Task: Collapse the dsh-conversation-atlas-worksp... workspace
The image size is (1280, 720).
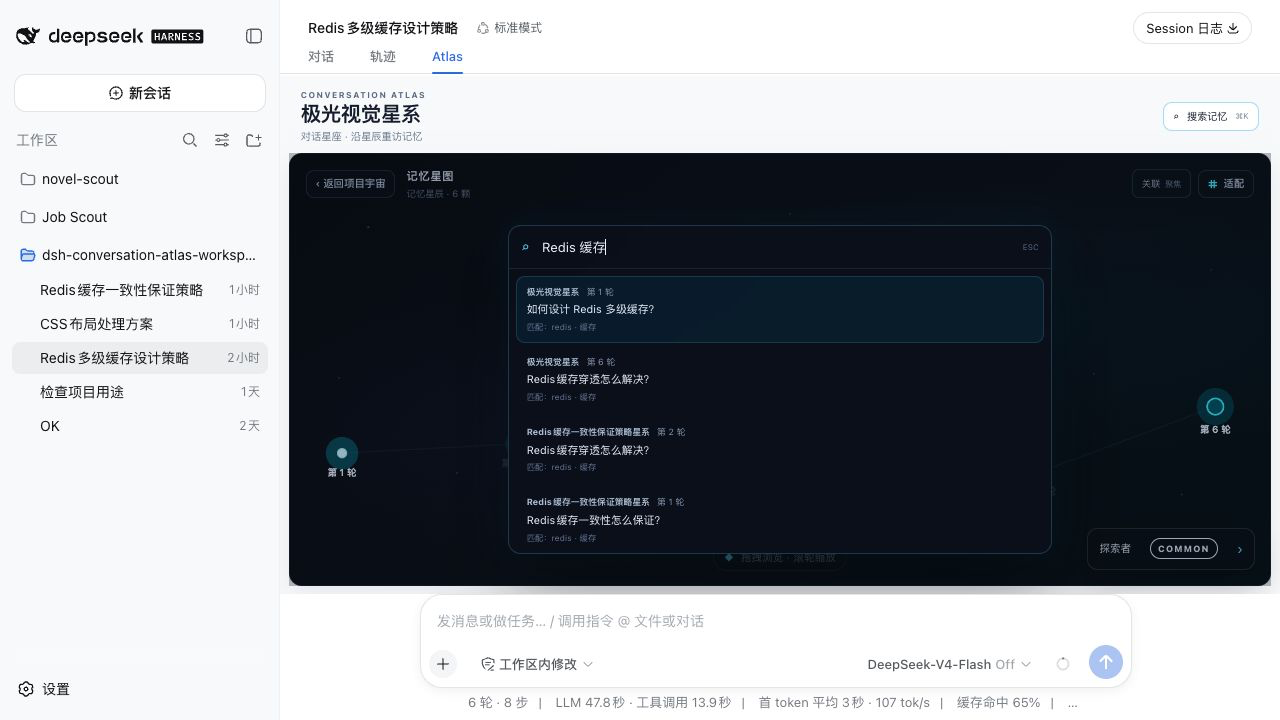Action: click(140, 255)
